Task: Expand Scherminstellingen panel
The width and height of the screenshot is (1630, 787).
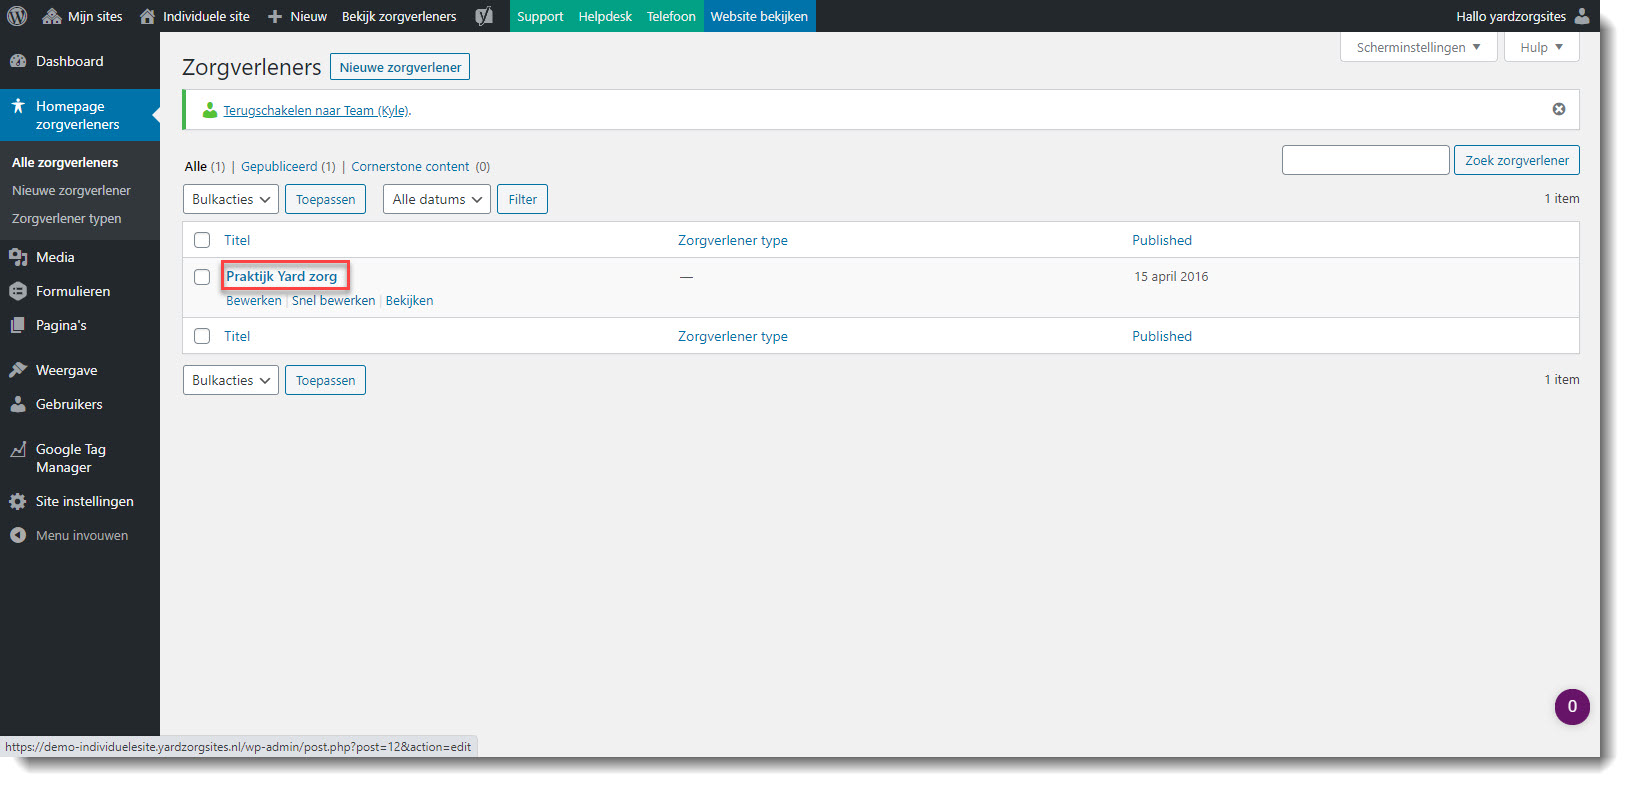Action: coord(1419,47)
